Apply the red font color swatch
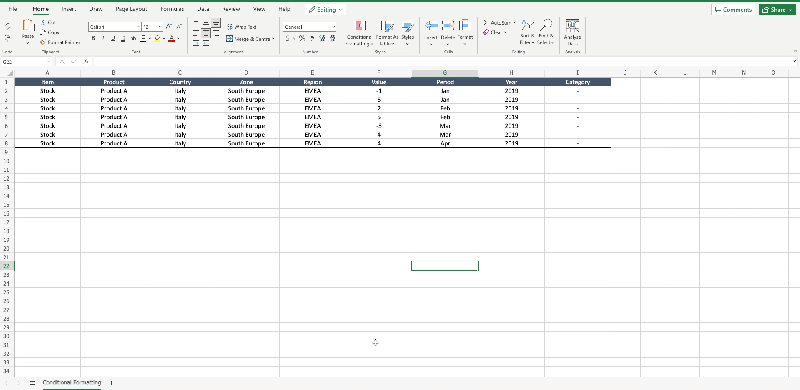 pos(171,38)
